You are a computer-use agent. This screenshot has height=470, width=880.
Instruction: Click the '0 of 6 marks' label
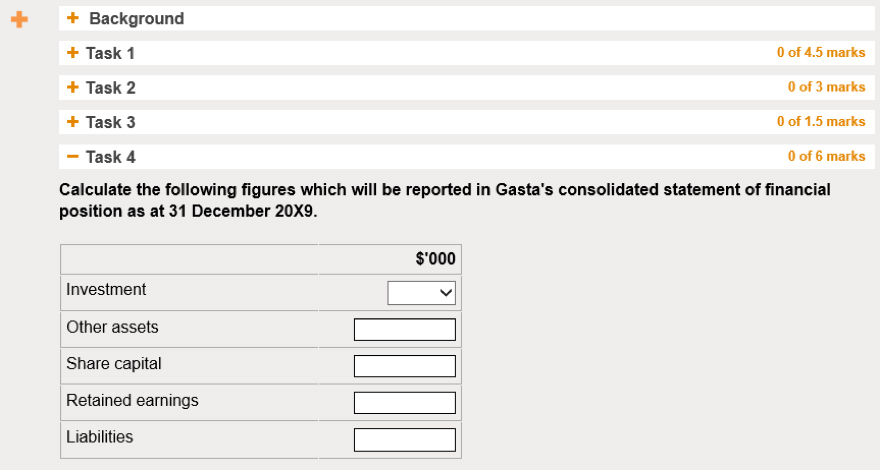tap(826, 156)
